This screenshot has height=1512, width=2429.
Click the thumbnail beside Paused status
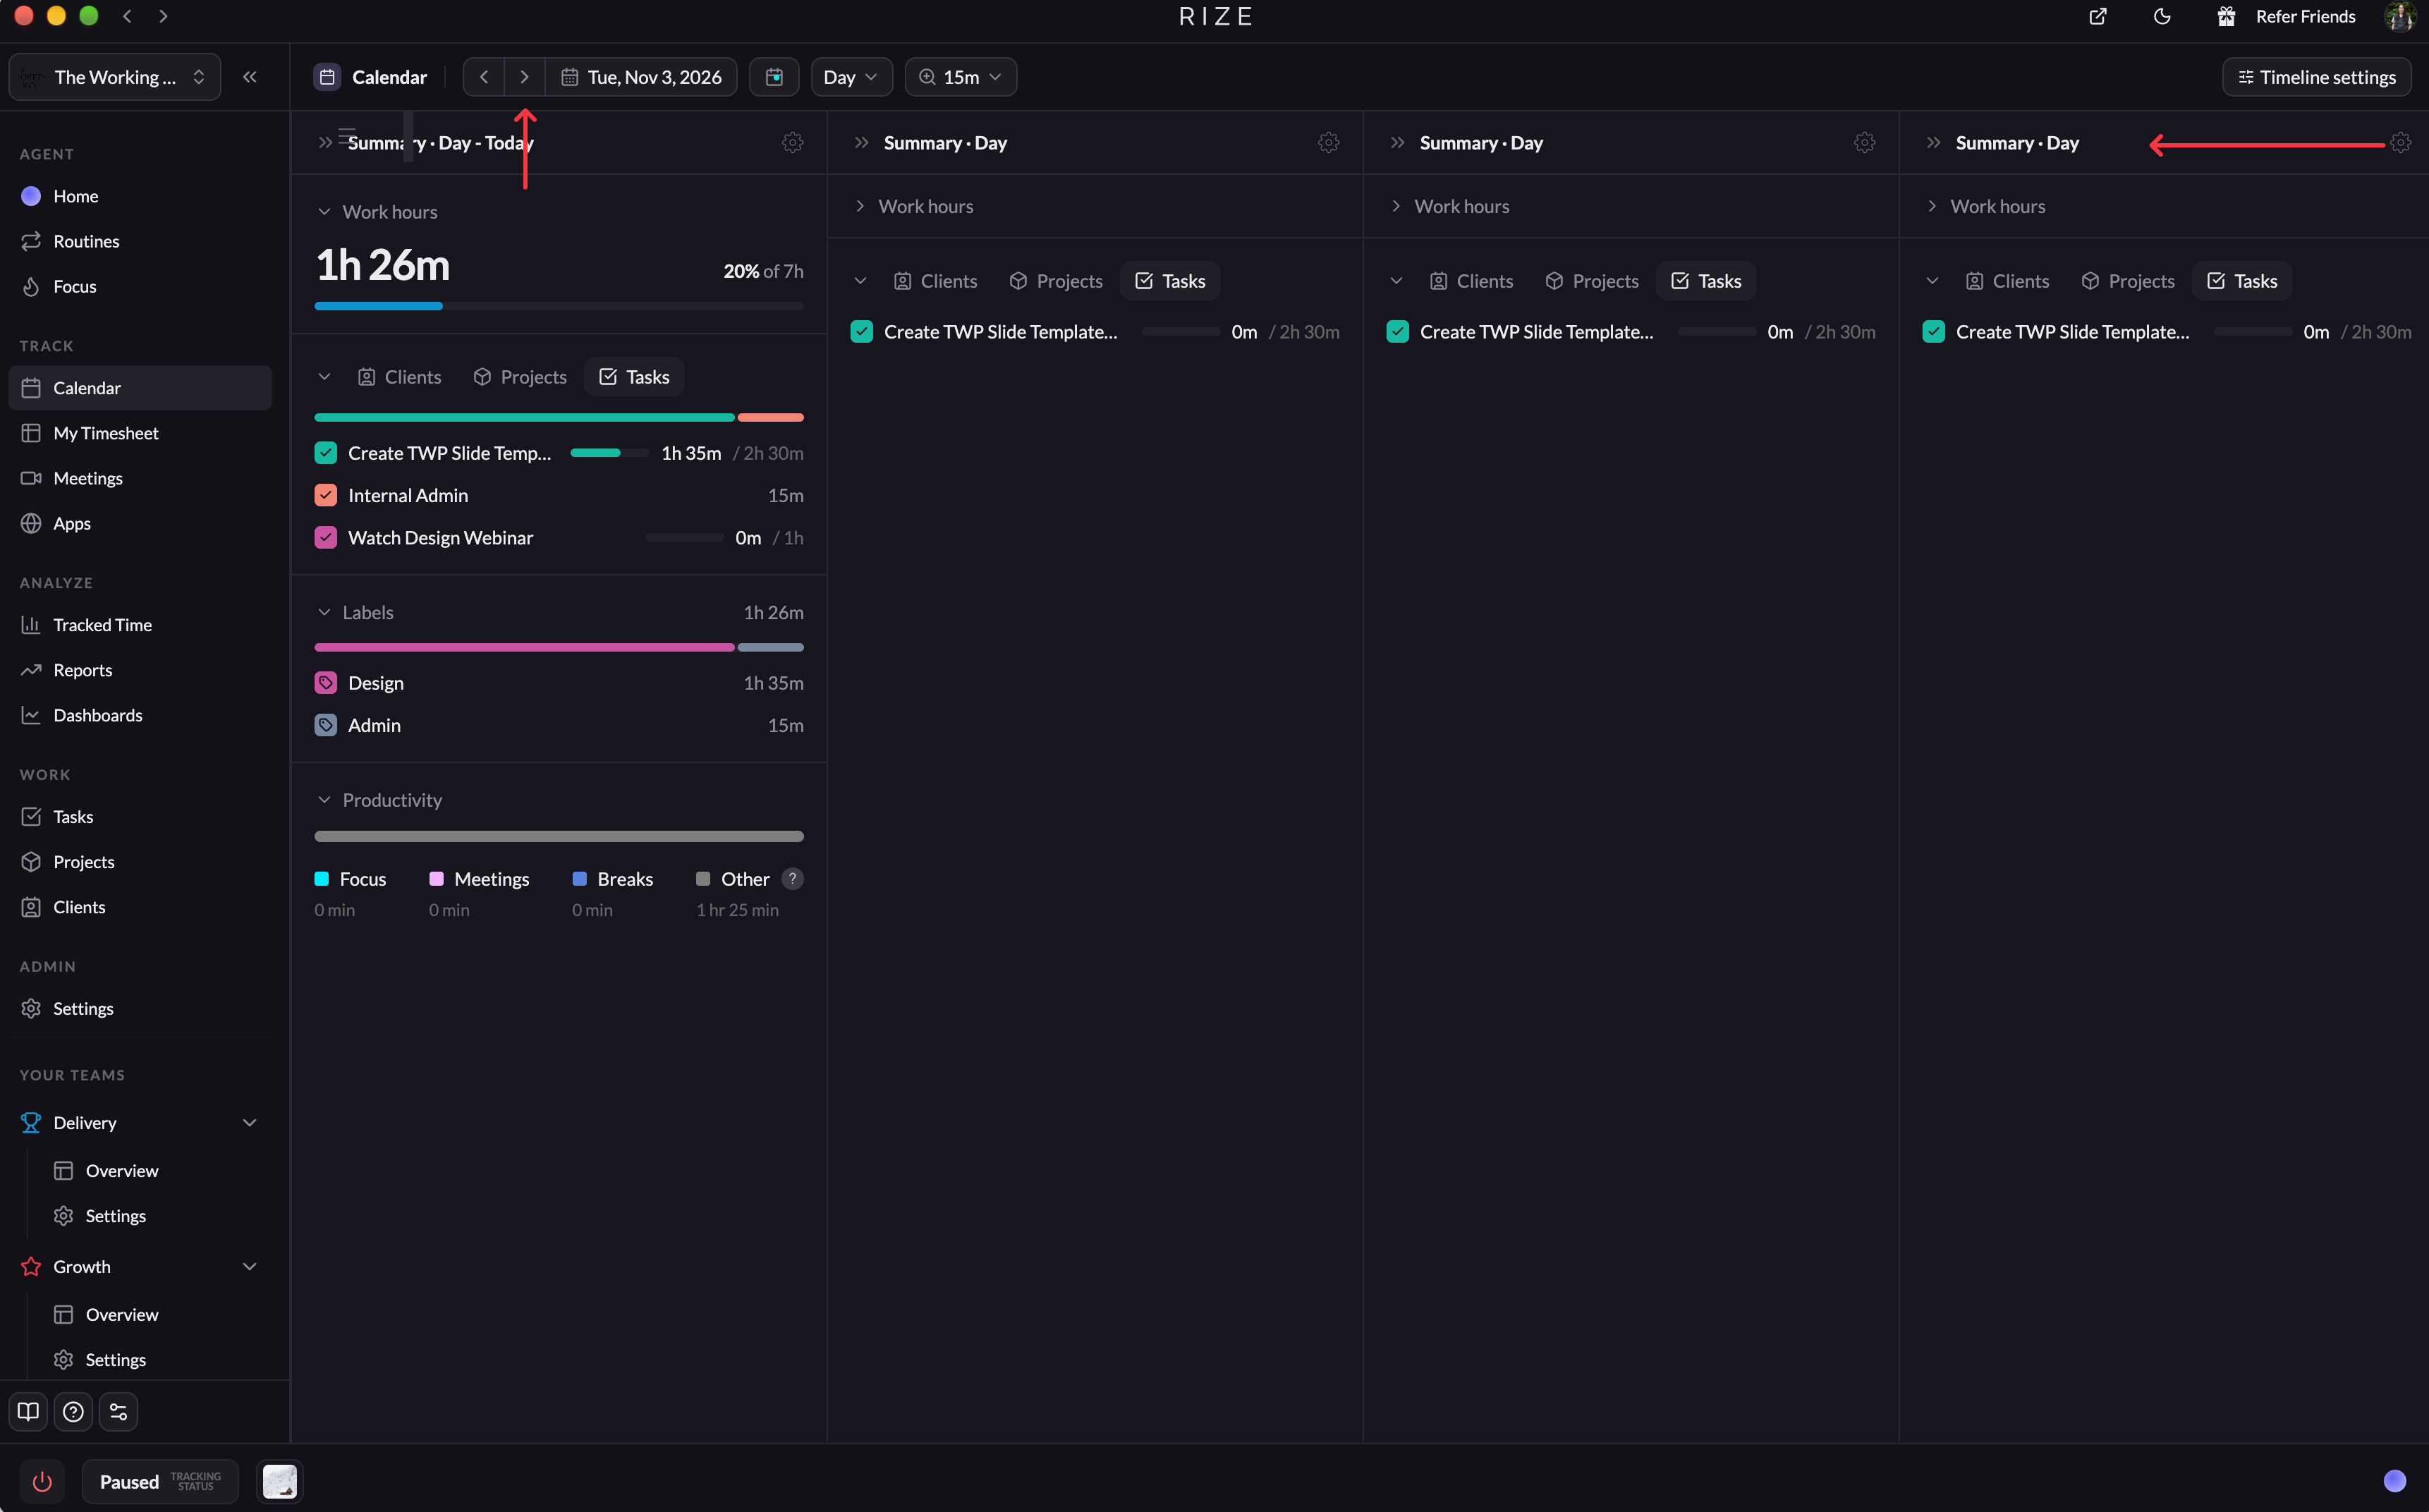[x=280, y=1481]
